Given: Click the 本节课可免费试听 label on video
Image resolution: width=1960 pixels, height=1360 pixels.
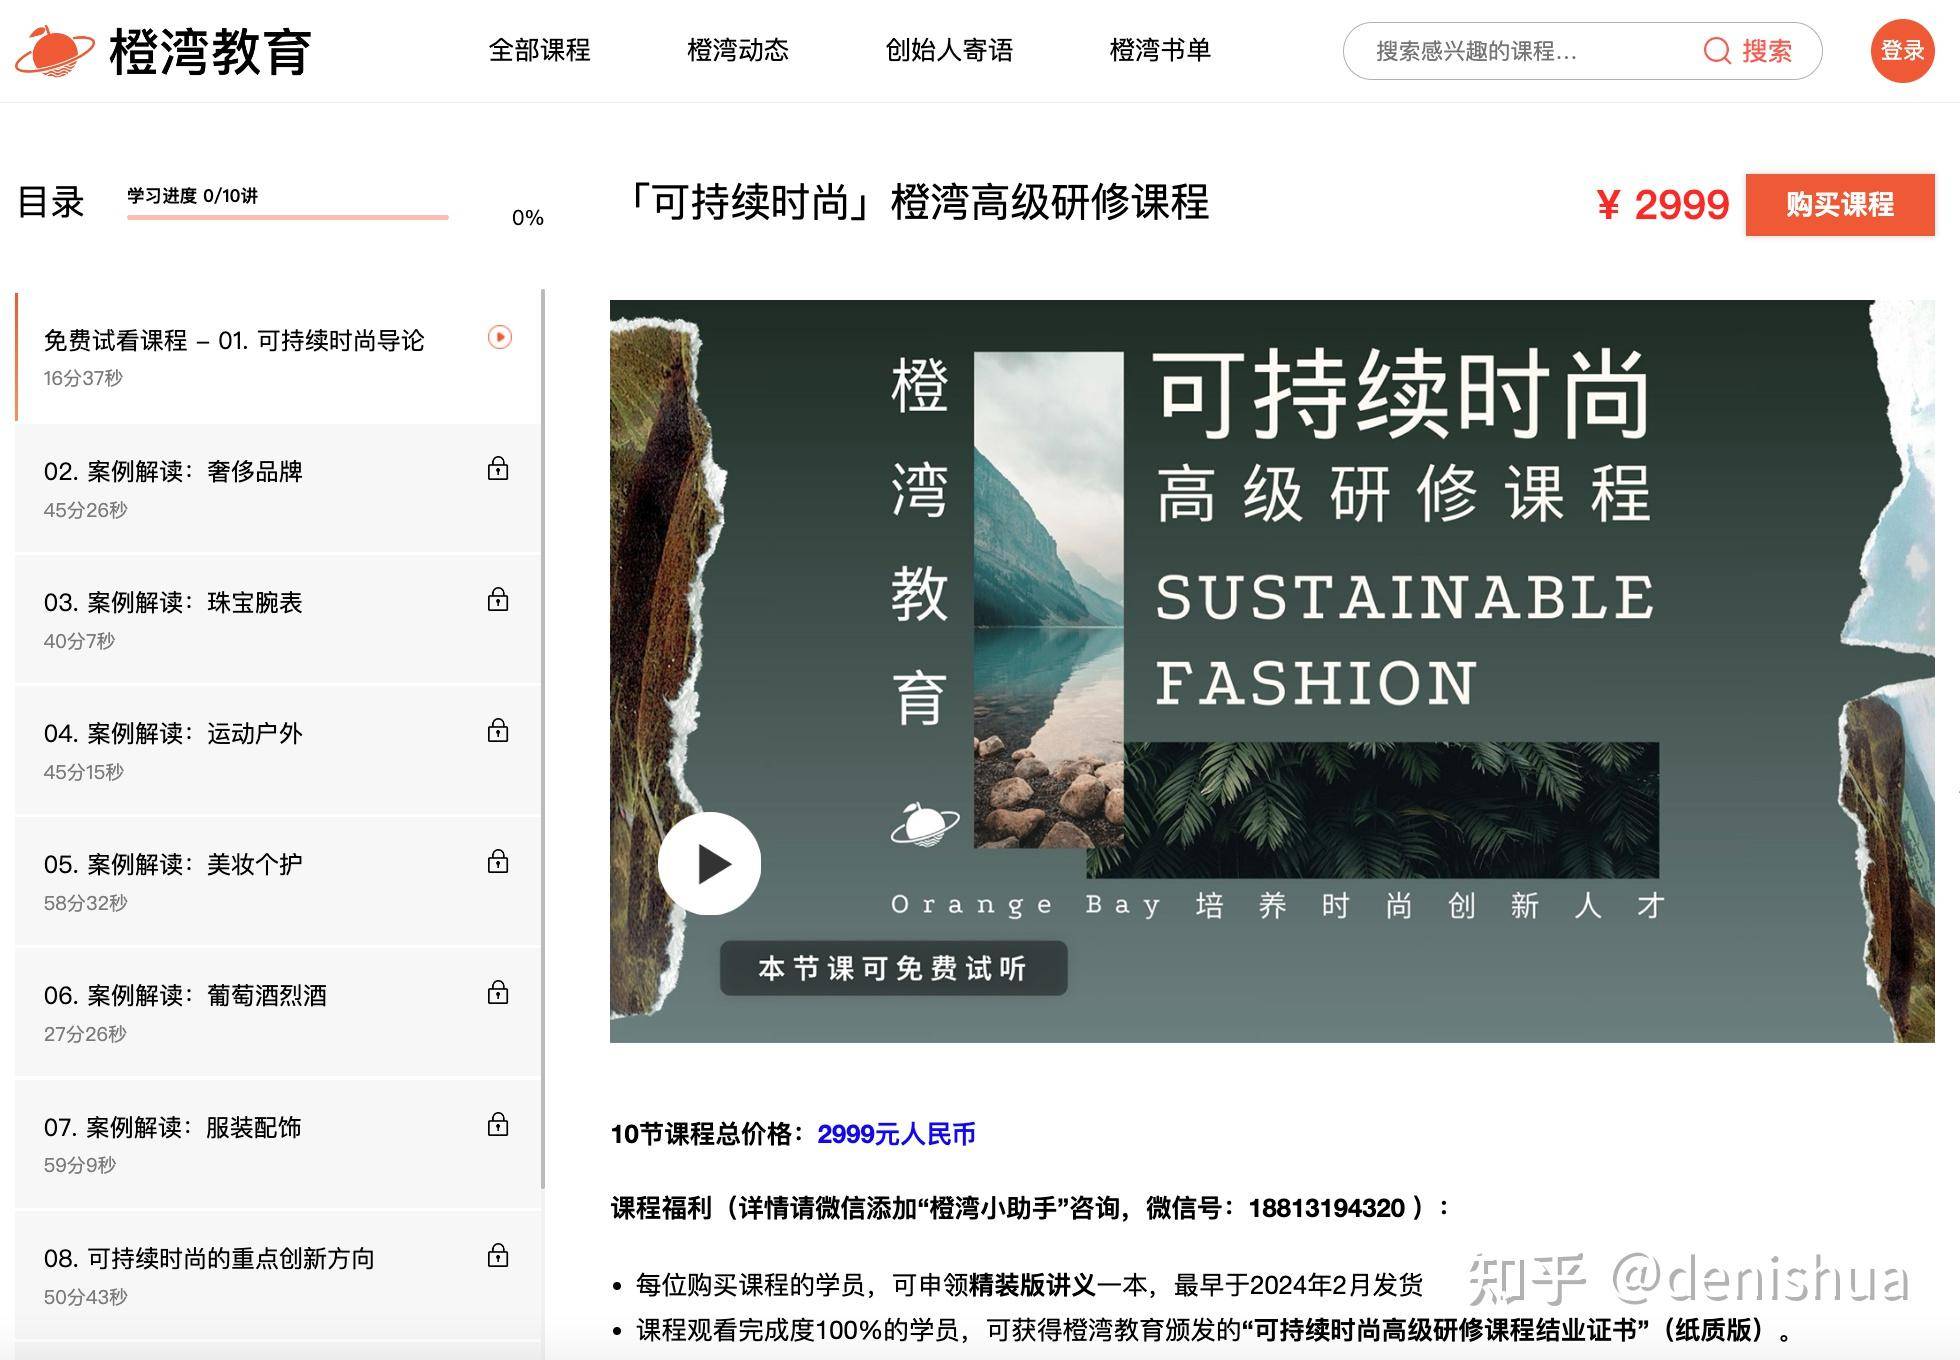Looking at the screenshot, I should (x=893, y=968).
